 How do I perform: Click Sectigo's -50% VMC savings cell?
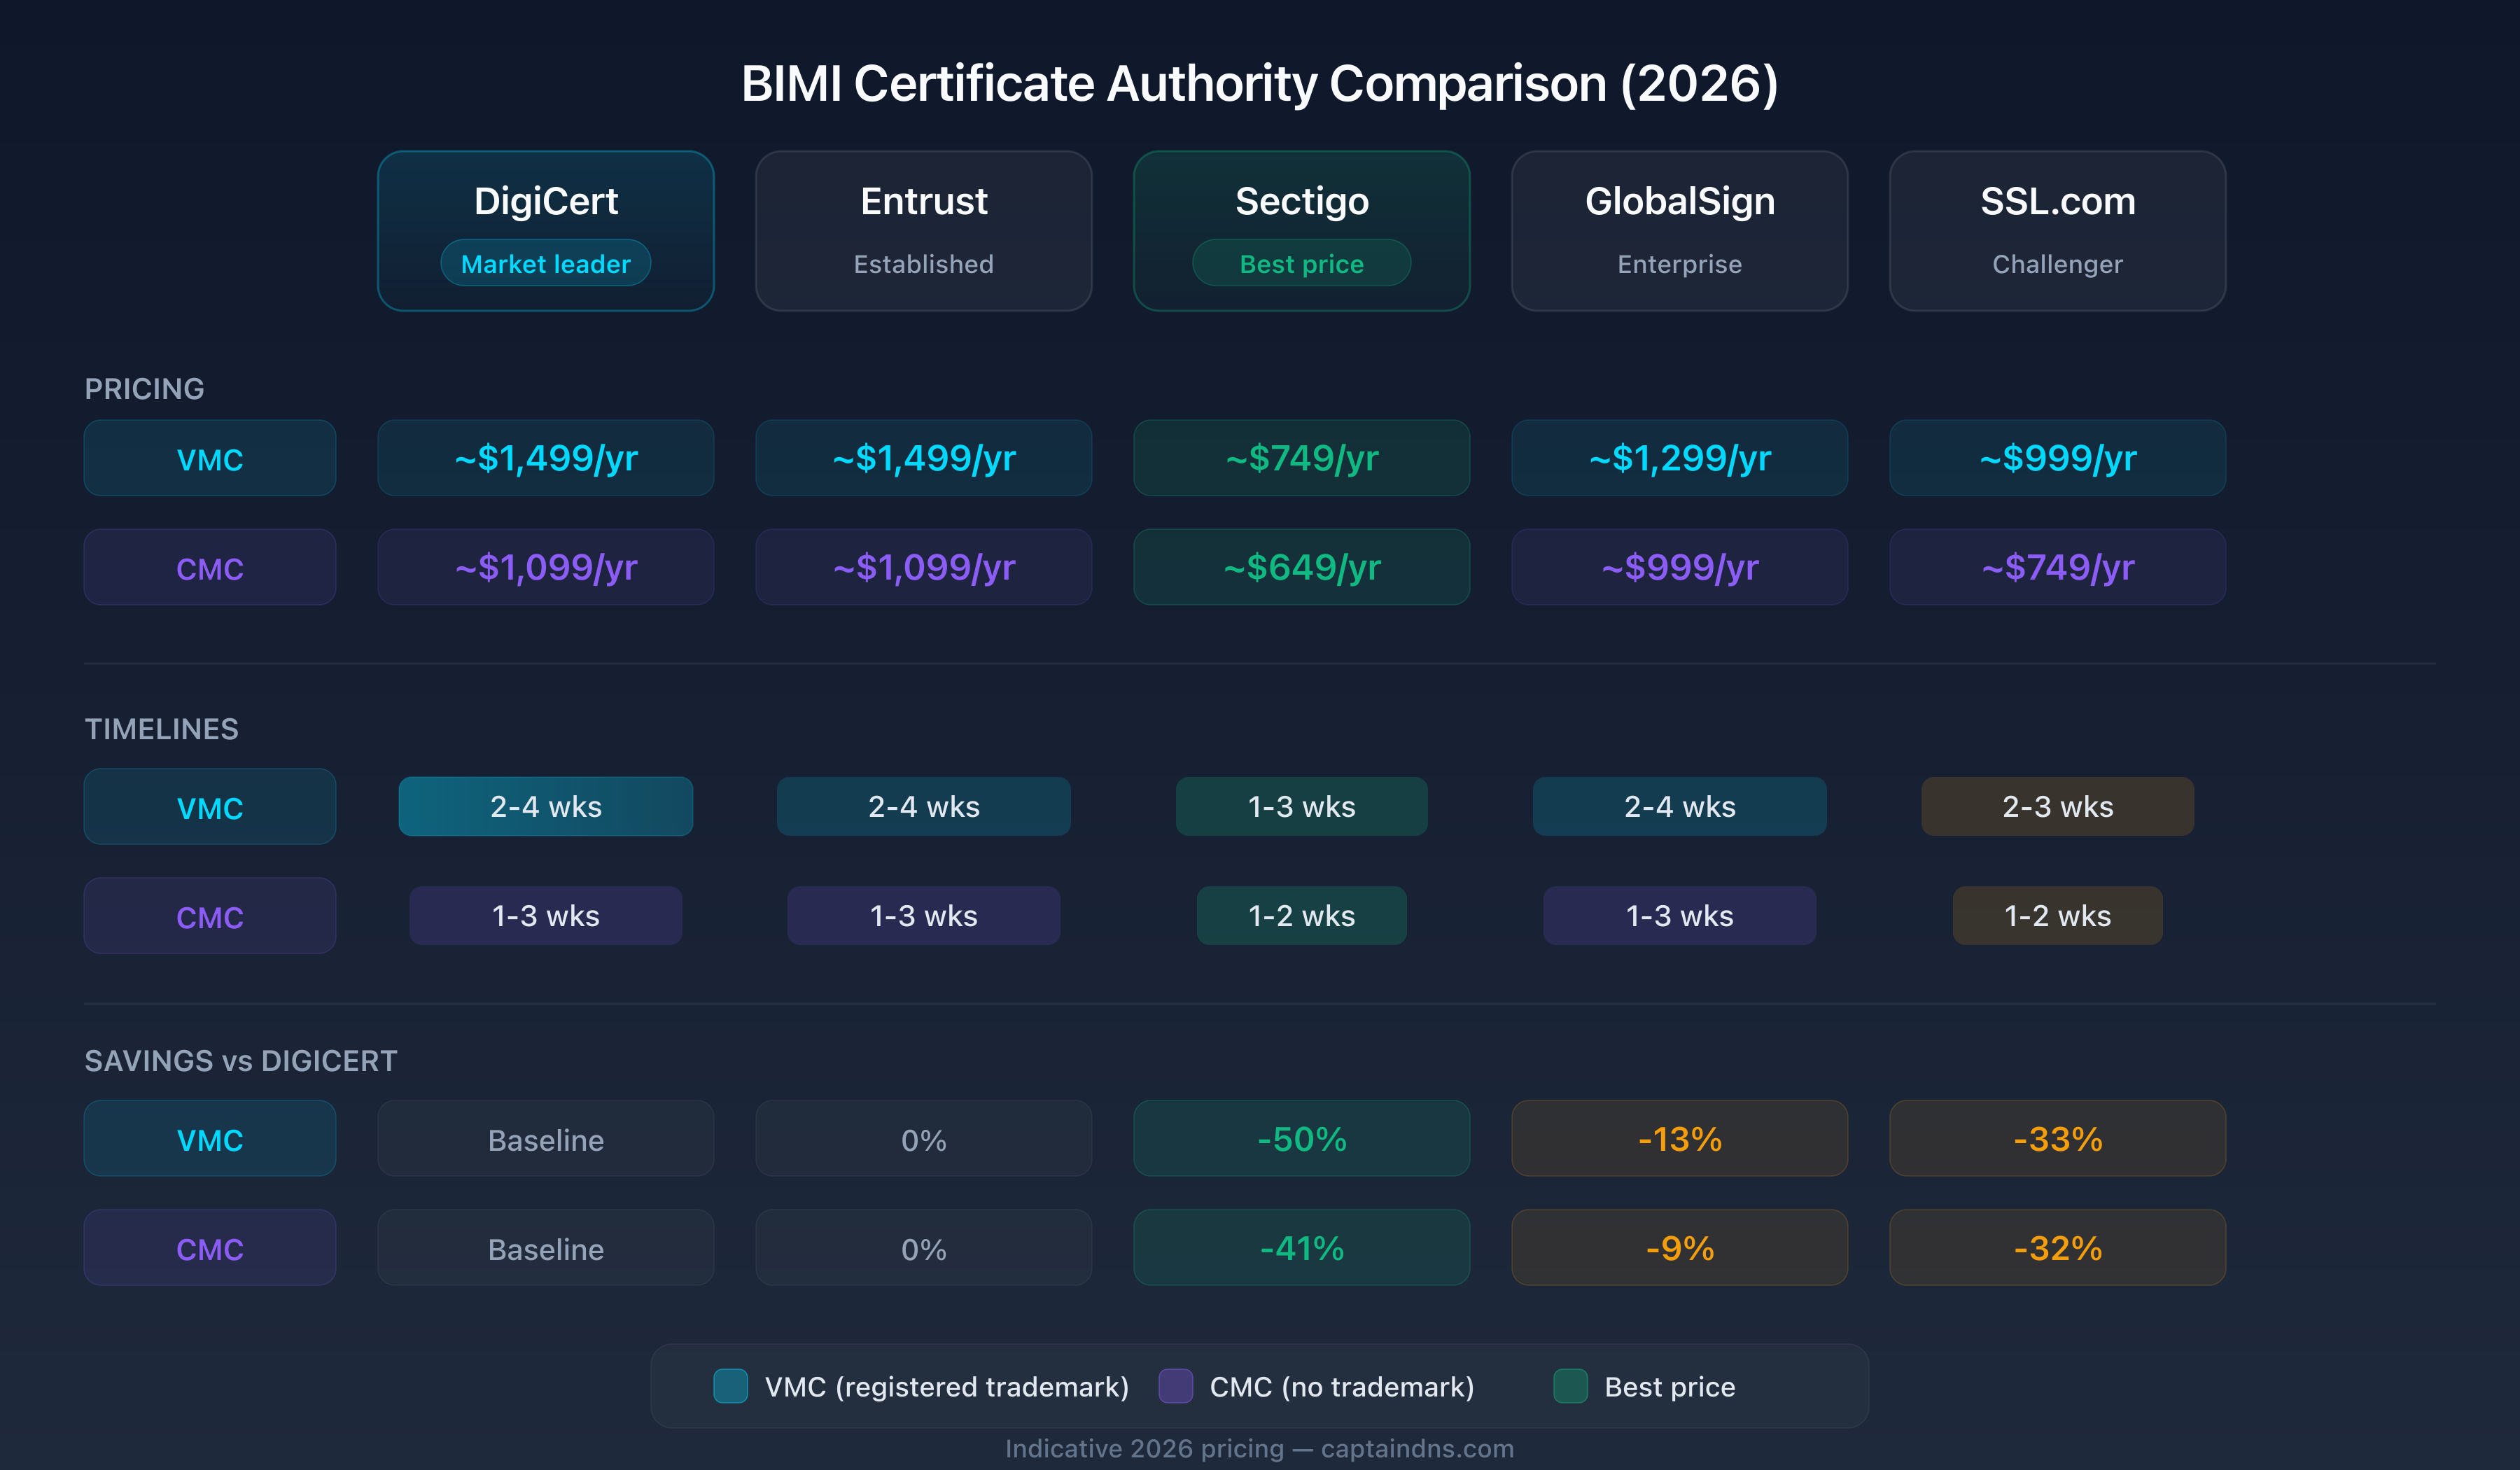[1301, 1139]
